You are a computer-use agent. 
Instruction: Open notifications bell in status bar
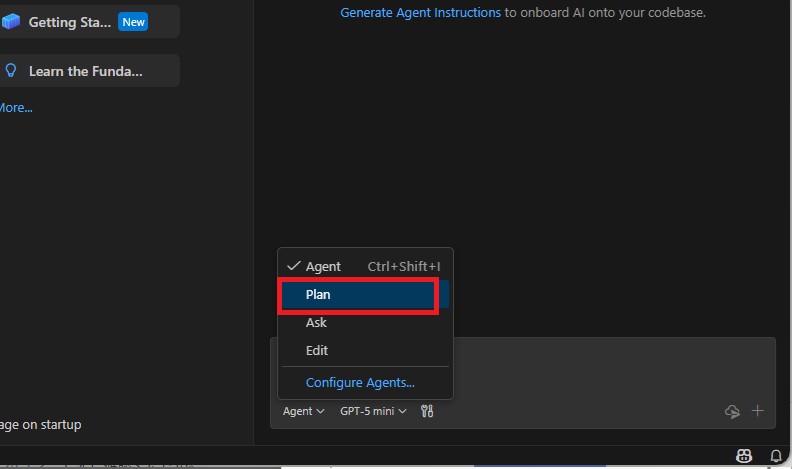pyautogui.click(x=776, y=456)
